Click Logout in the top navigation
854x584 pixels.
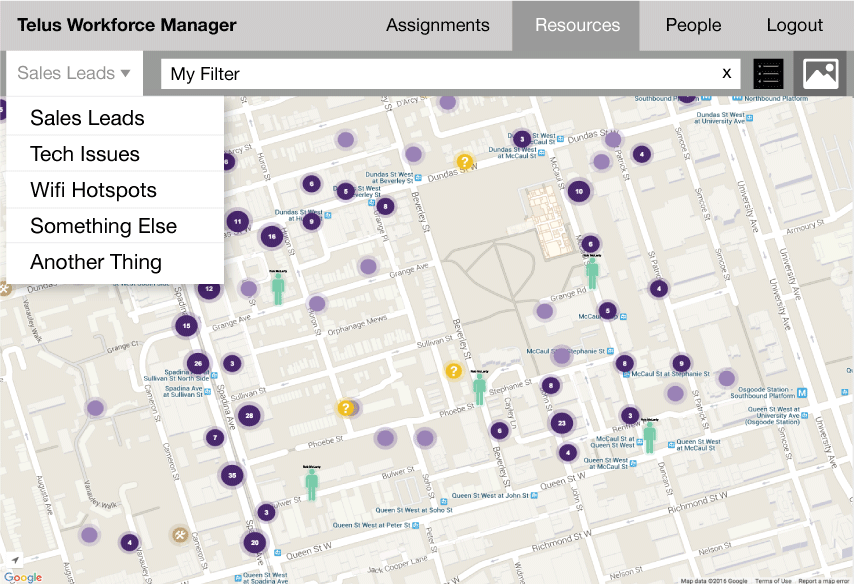[795, 25]
